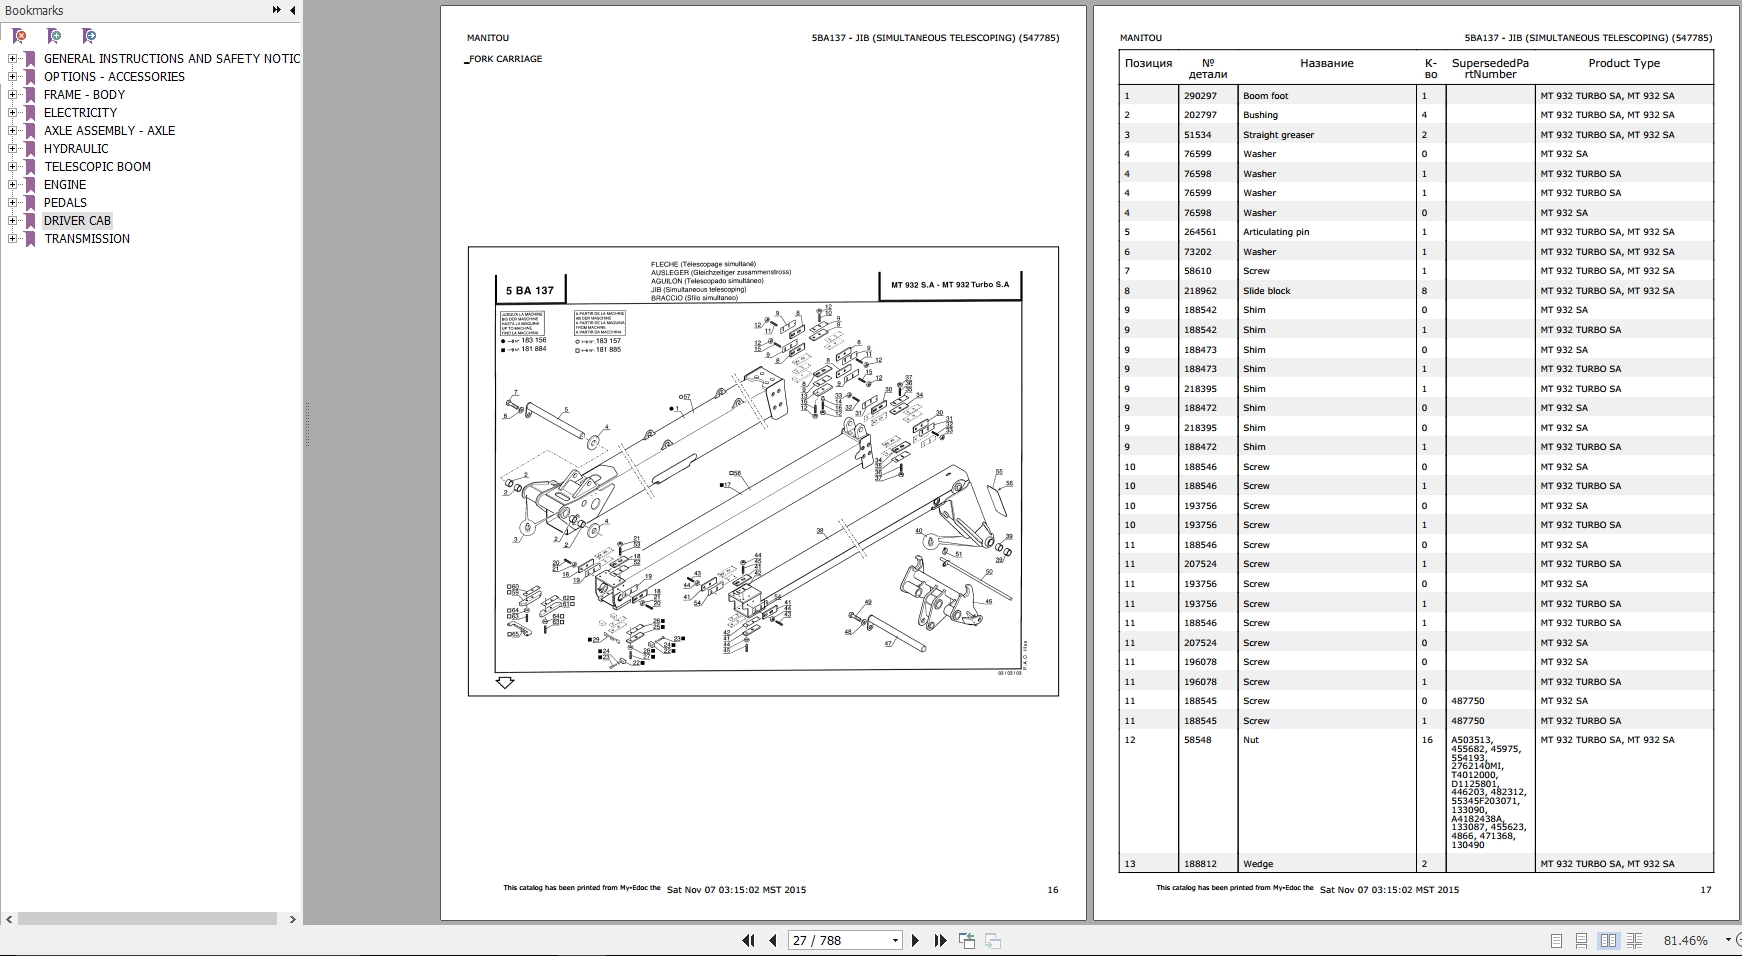Expand the FRAME - BODY node
The height and width of the screenshot is (956, 1742).
(12, 95)
